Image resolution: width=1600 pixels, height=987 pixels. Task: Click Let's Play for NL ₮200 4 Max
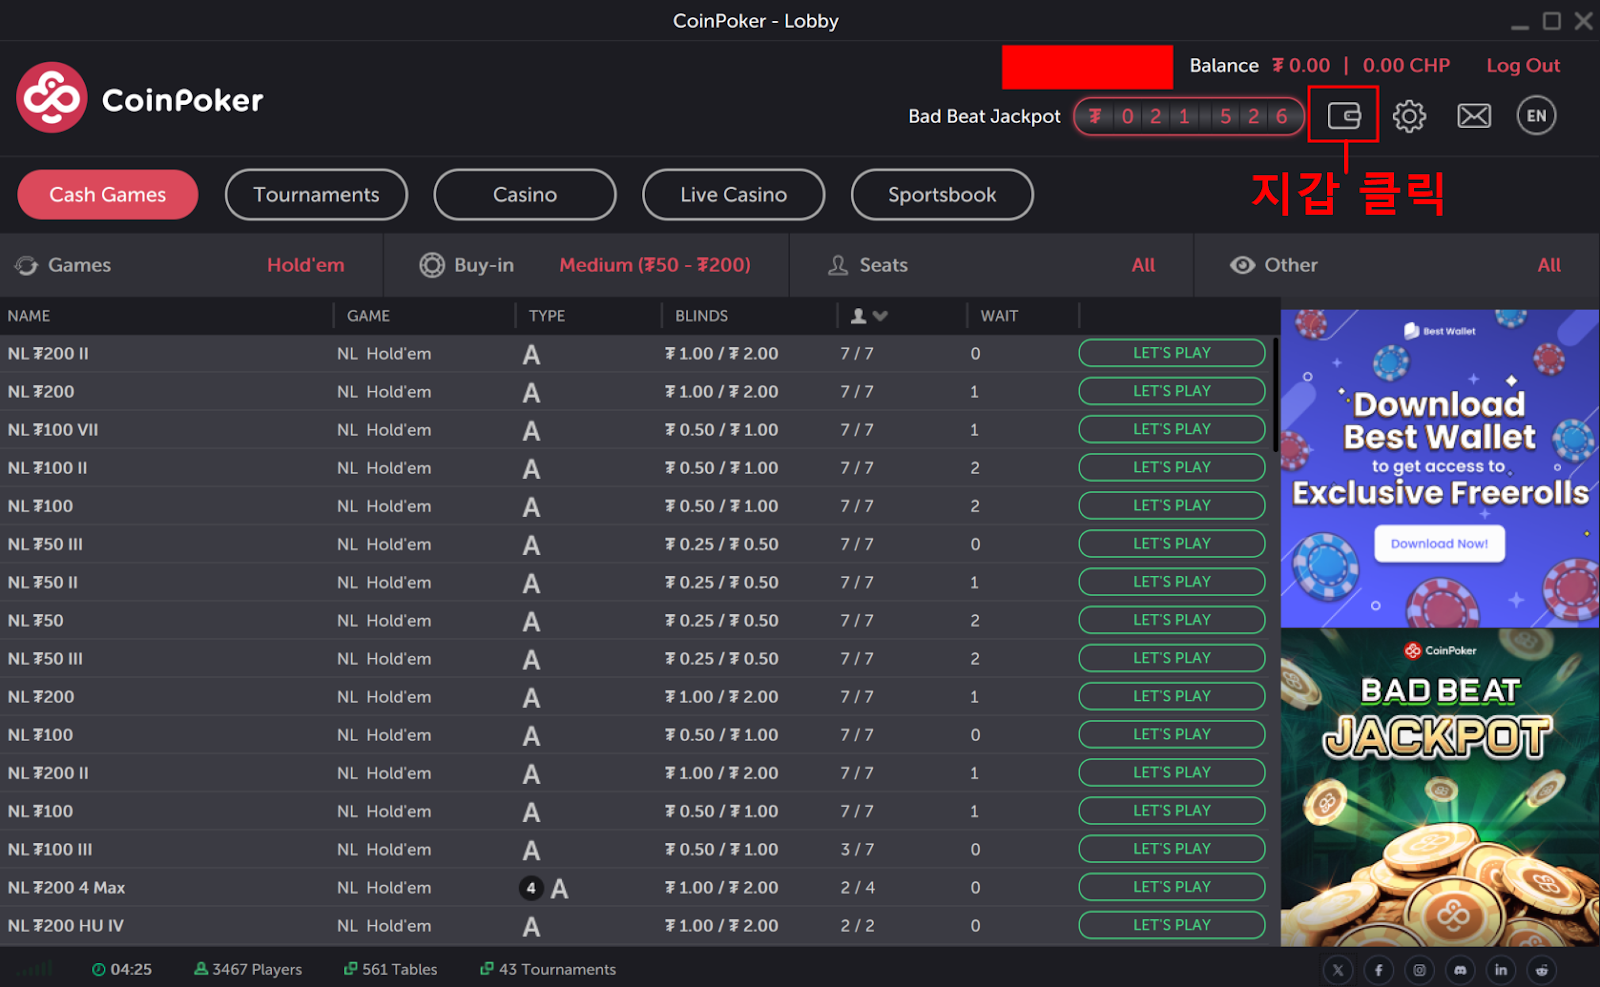[1172, 887]
